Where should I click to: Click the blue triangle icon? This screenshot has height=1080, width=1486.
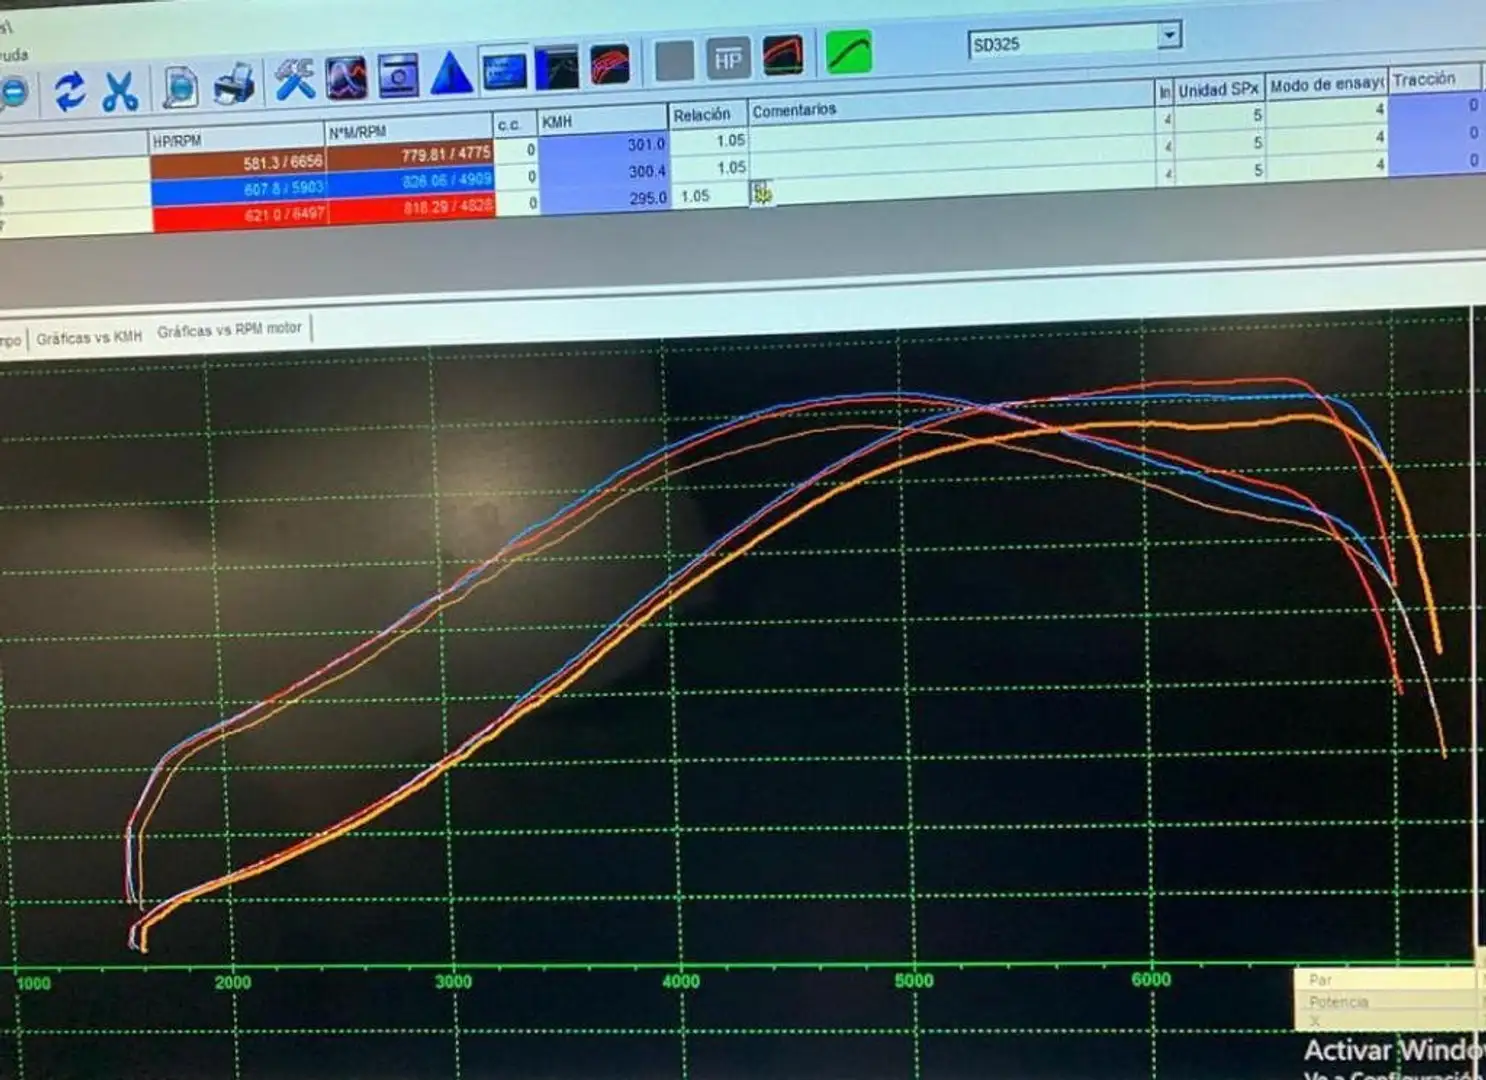click(x=451, y=74)
